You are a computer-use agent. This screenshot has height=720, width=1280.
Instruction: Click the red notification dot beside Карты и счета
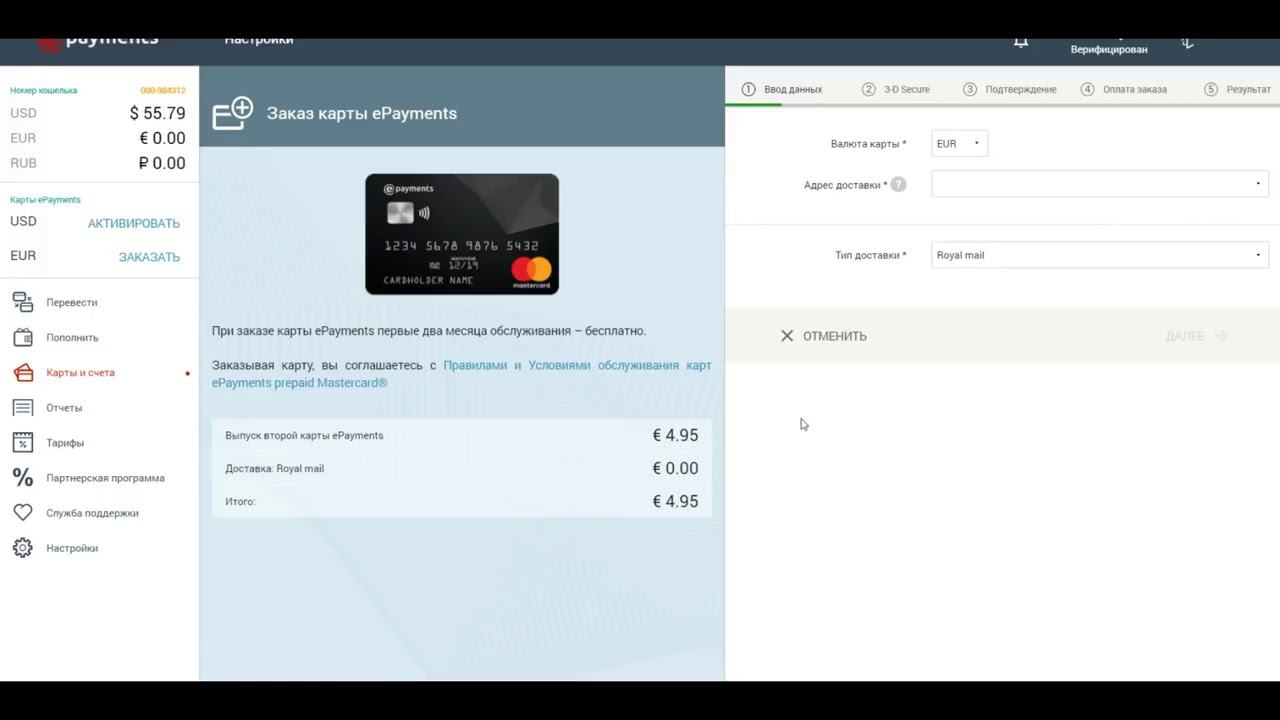(x=187, y=373)
